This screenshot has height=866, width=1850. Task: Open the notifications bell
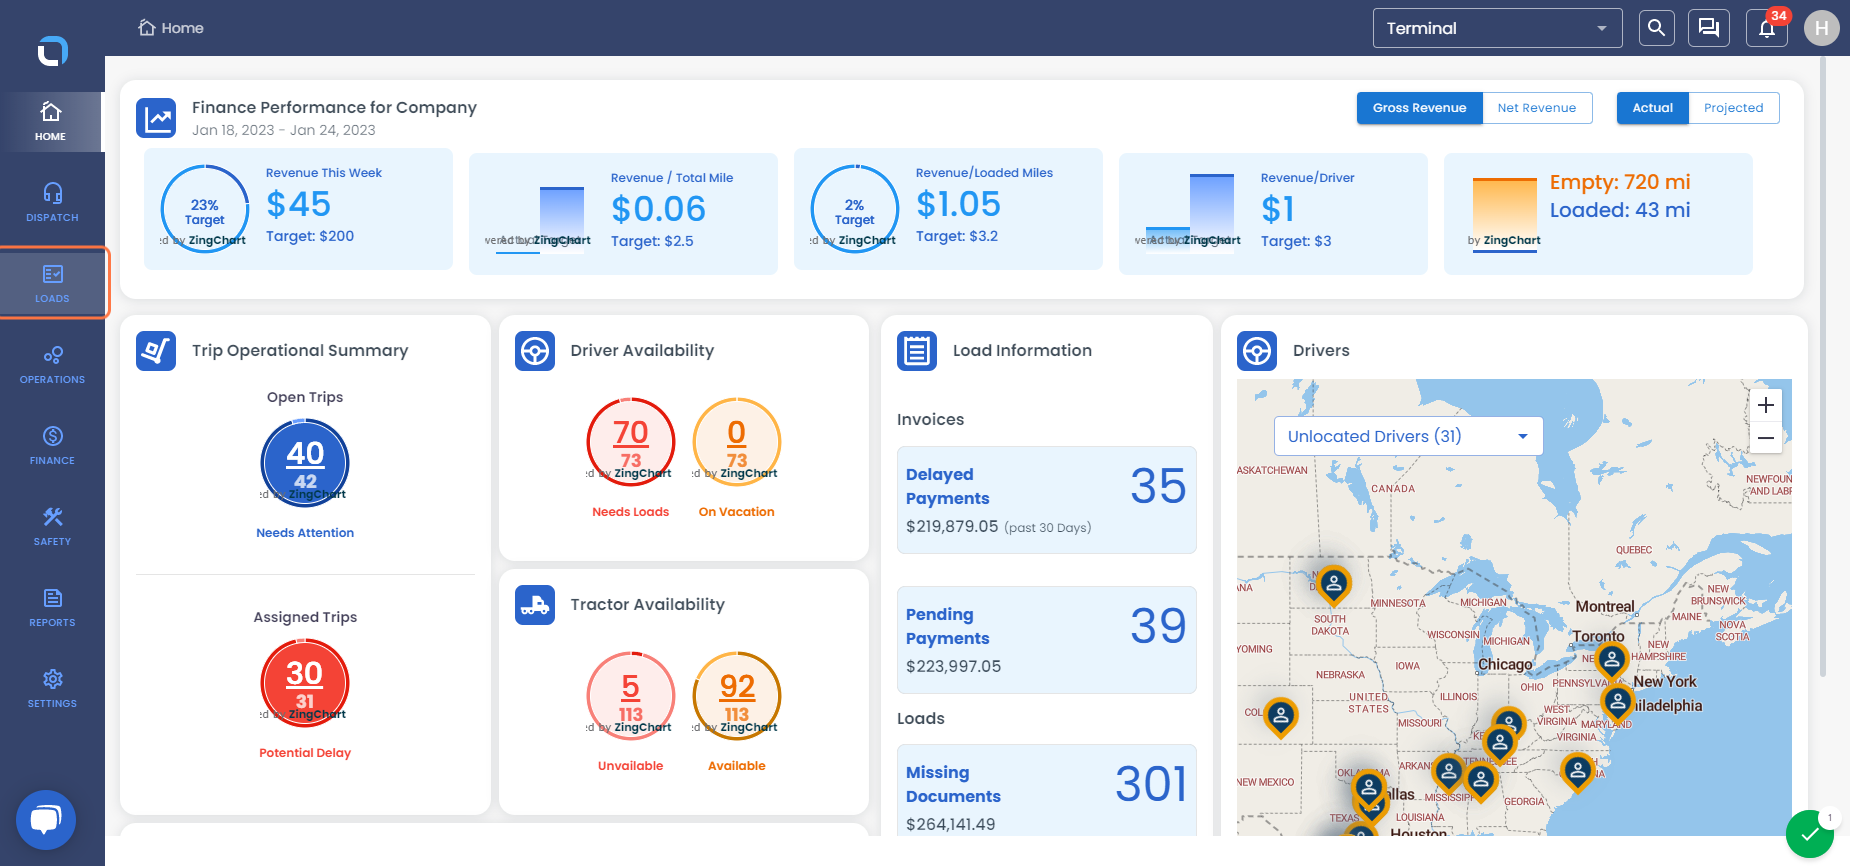tap(1767, 28)
